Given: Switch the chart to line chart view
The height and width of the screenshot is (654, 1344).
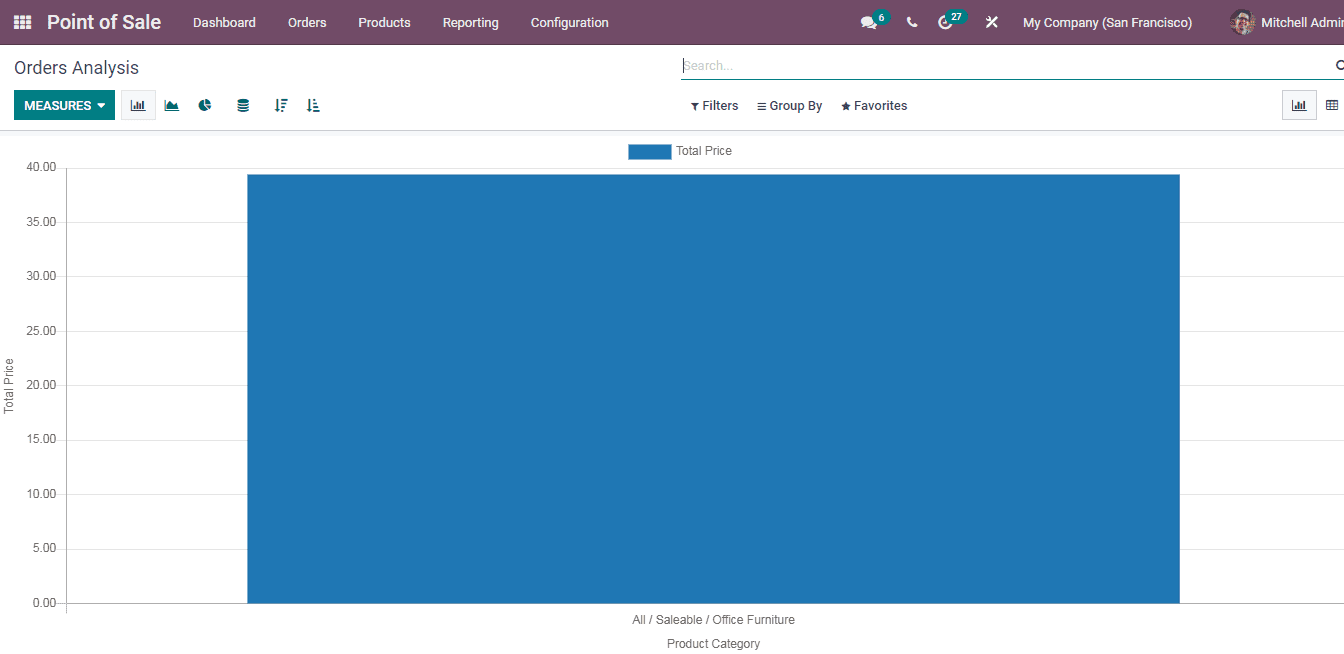Looking at the screenshot, I should 171,104.
